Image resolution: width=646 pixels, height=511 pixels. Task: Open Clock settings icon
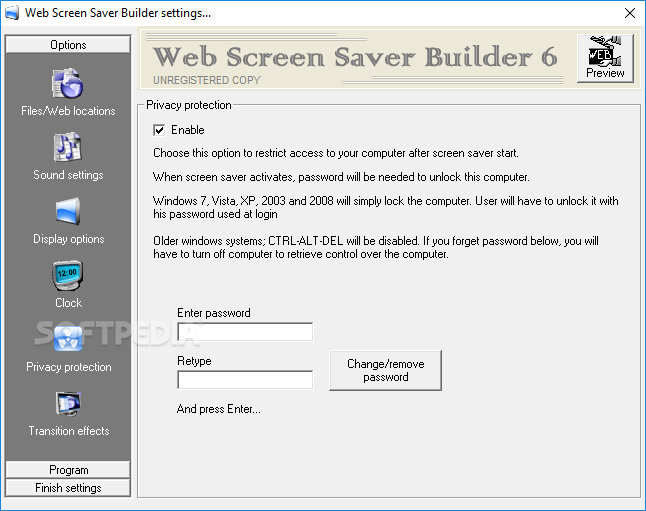[68, 275]
